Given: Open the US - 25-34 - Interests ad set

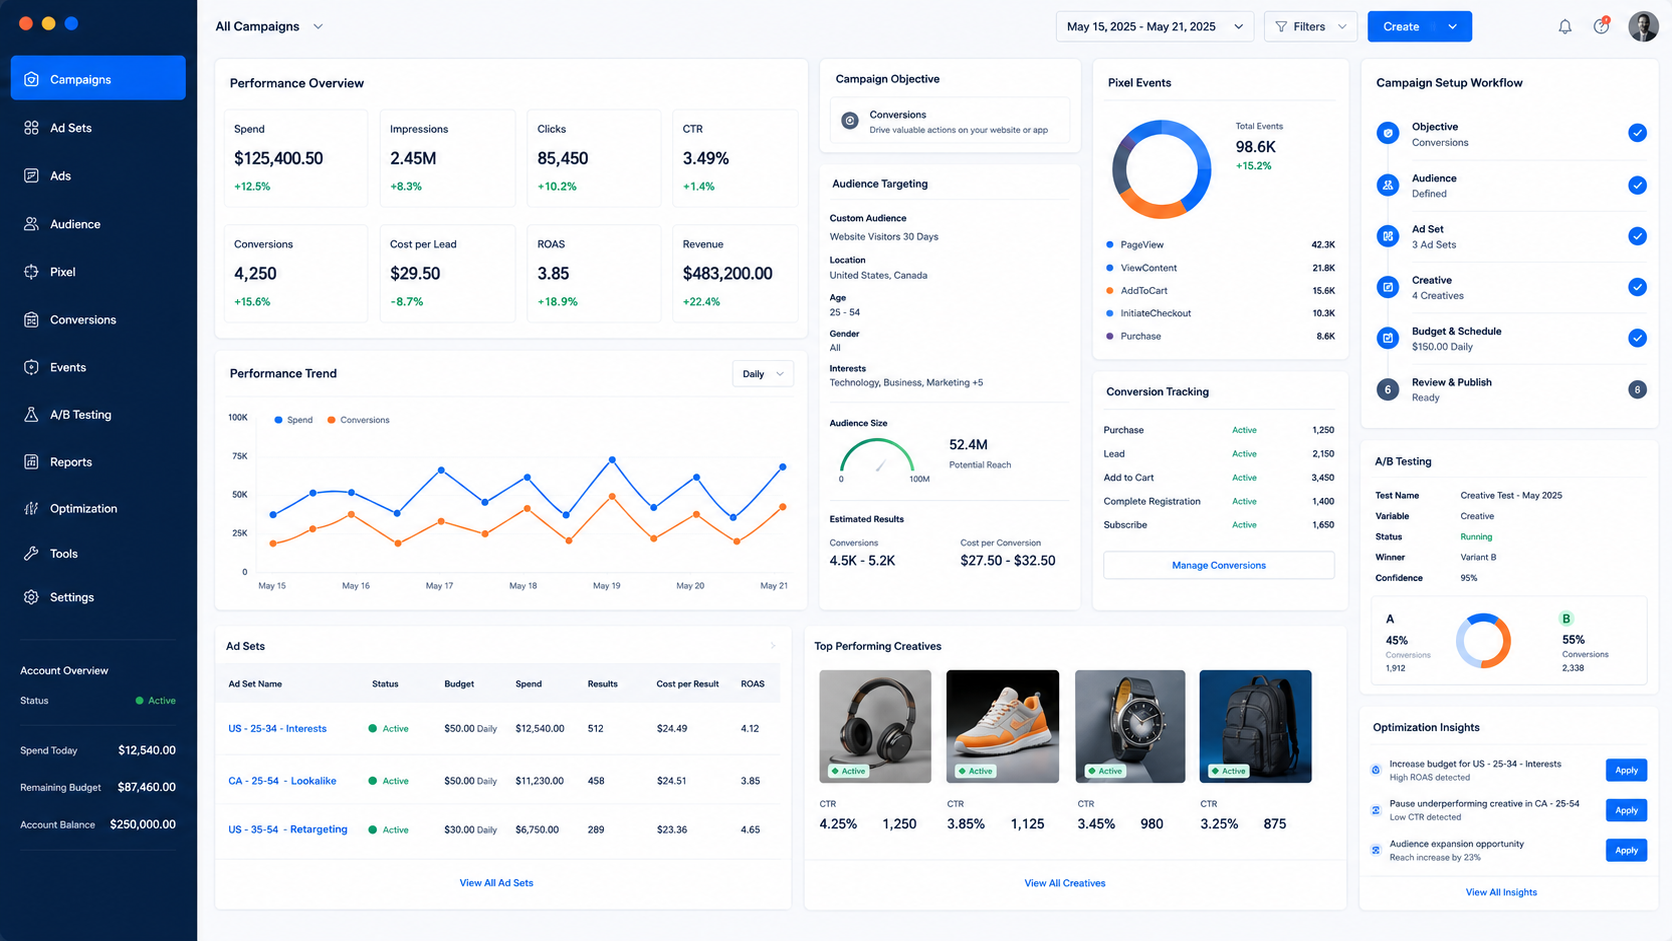Looking at the screenshot, I should (277, 729).
